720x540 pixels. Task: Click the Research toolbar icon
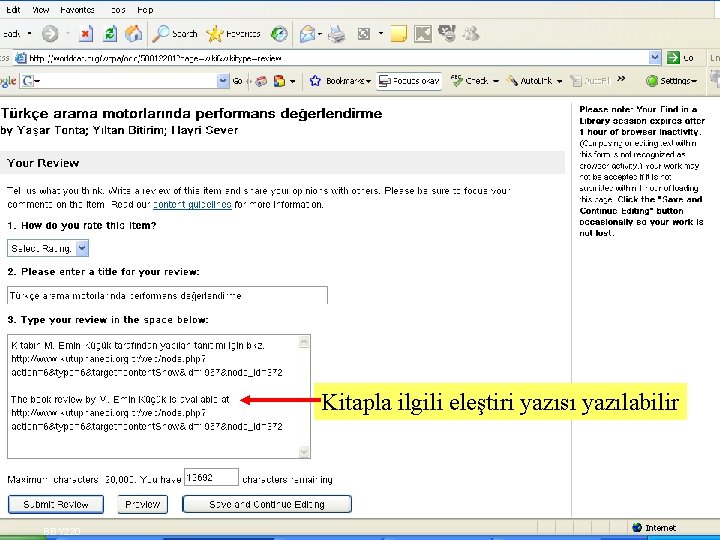click(447, 34)
